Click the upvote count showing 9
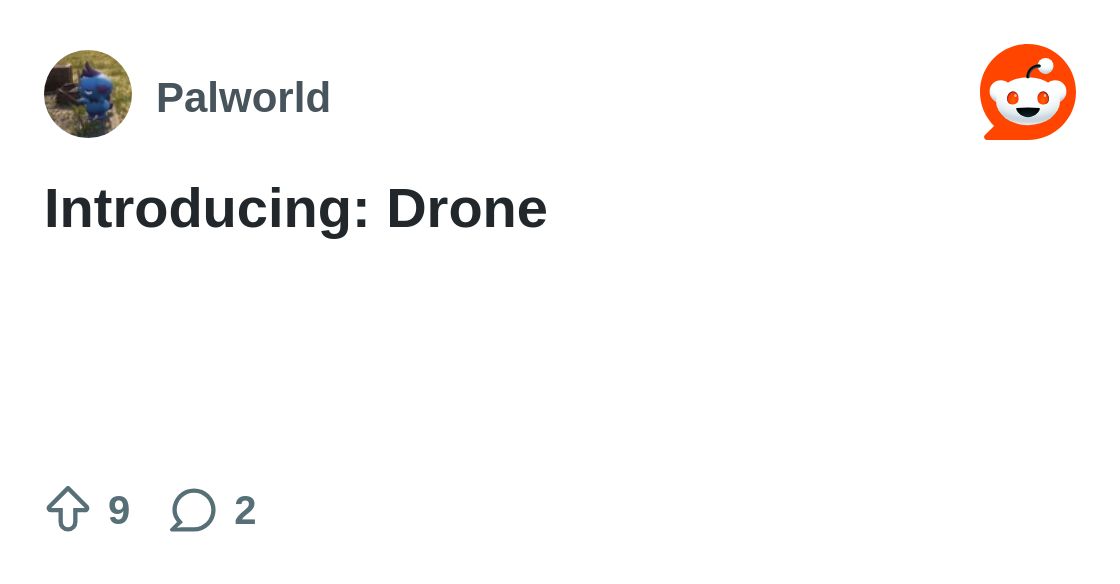The image size is (1120, 584). (x=119, y=510)
